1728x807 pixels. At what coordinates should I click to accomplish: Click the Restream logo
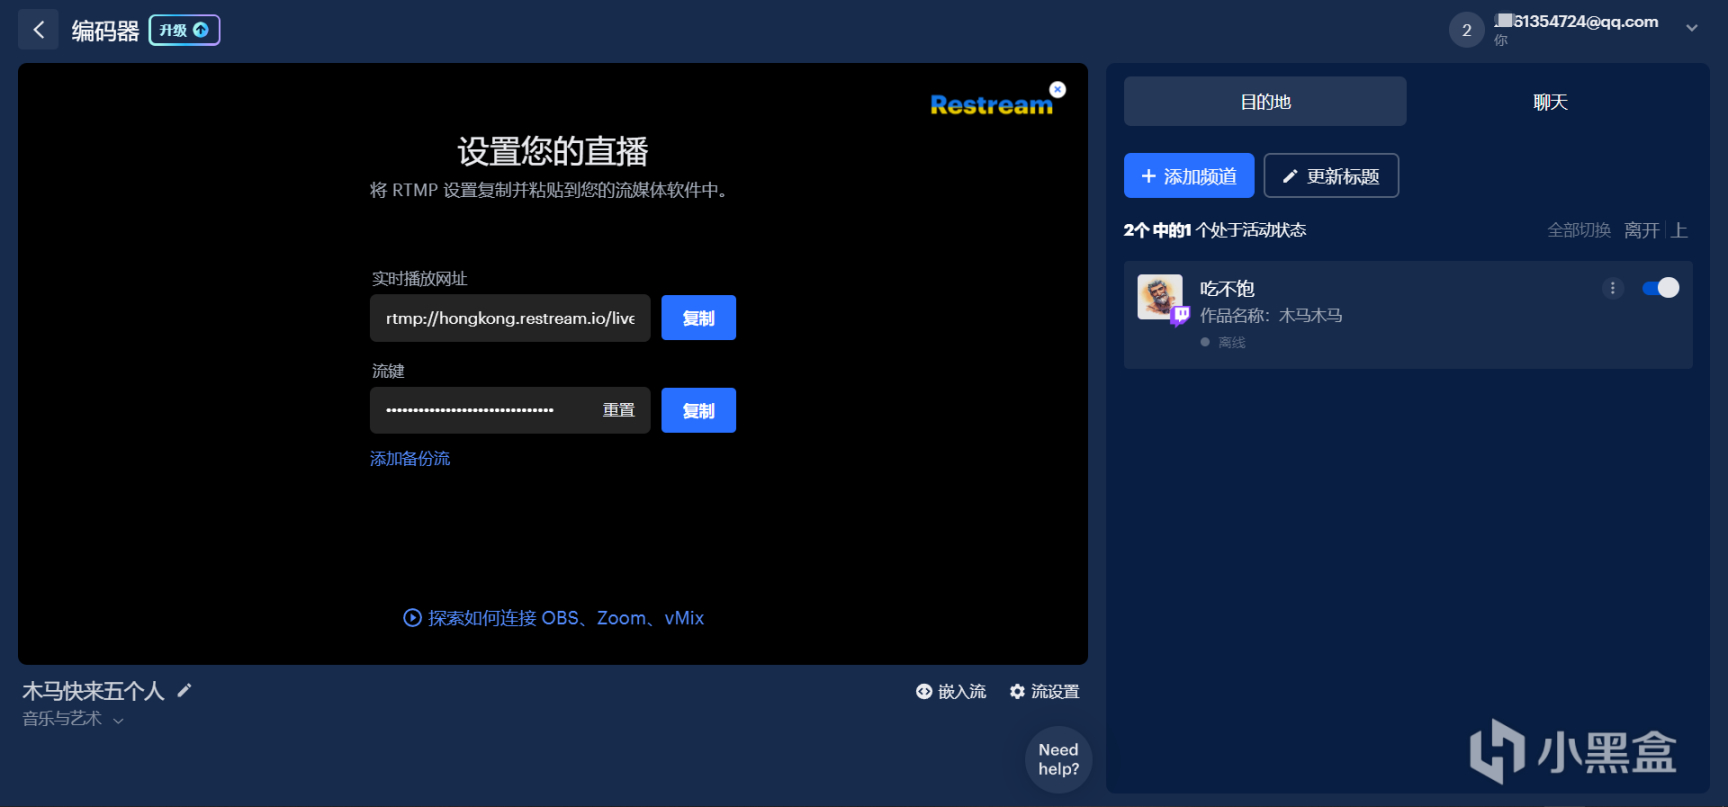pyautogui.click(x=991, y=105)
